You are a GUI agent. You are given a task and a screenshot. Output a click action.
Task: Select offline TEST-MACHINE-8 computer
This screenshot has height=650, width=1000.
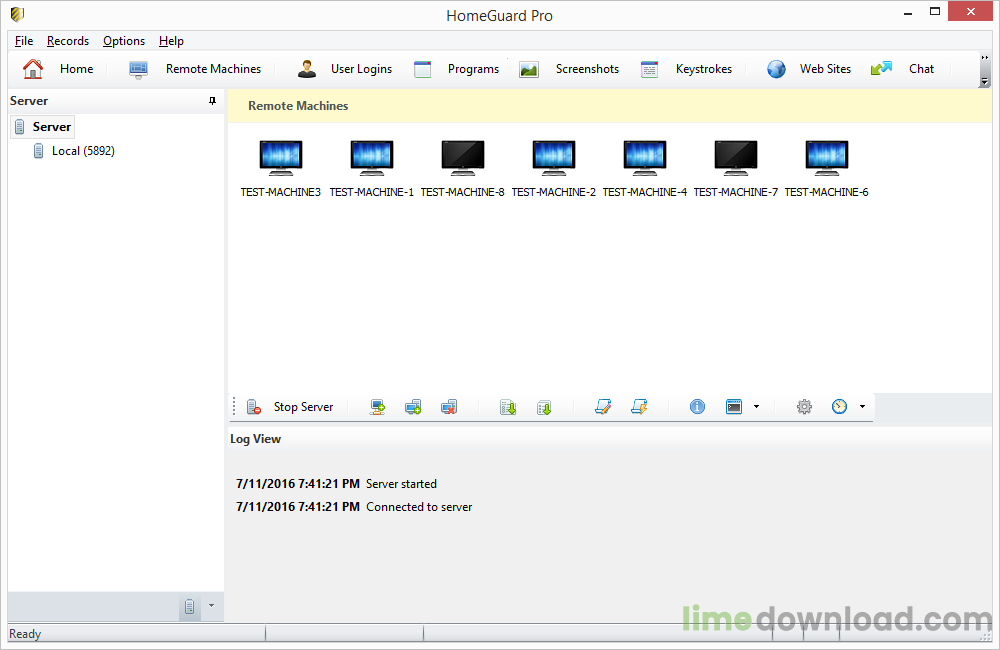(462, 168)
